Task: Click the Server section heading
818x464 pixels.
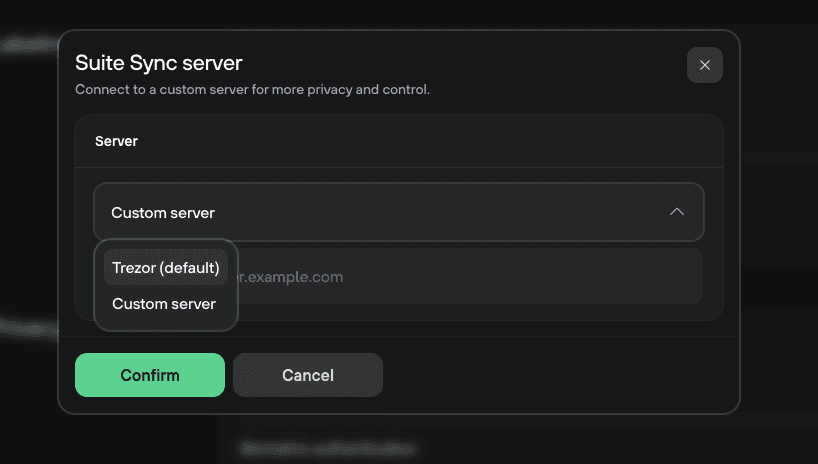Action: pos(116,141)
